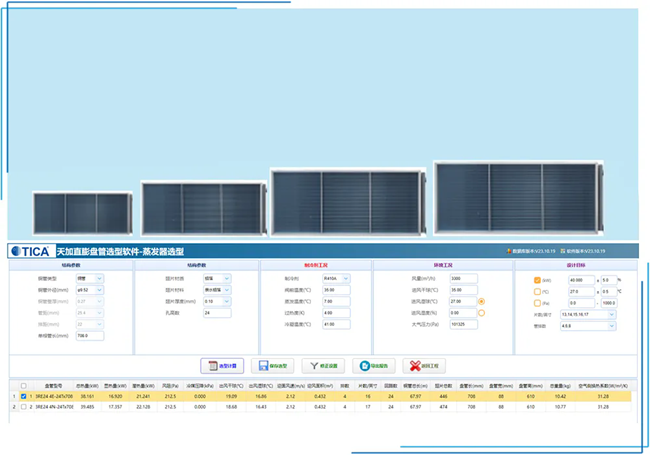Click the 孔周数 field showing 24
The height and width of the screenshot is (455, 650).
pyautogui.click(x=215, y=313)
